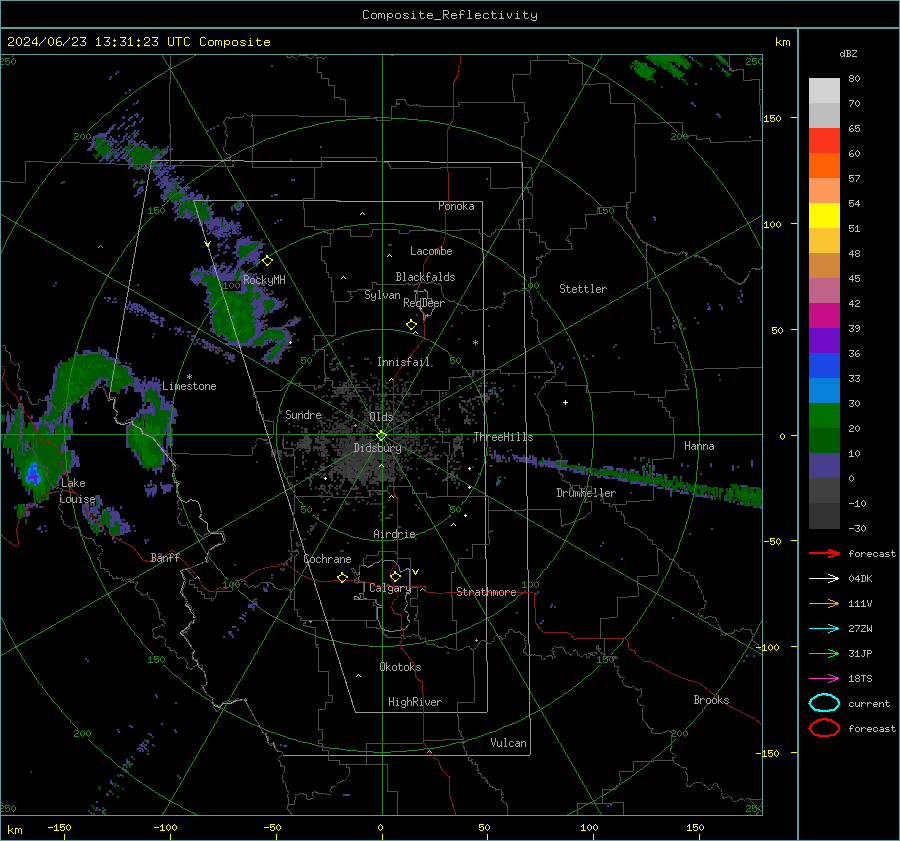Viewport: 900px width, 841px height.
Task: Click the dBZ legend heading
Action: tap(848, 54)
